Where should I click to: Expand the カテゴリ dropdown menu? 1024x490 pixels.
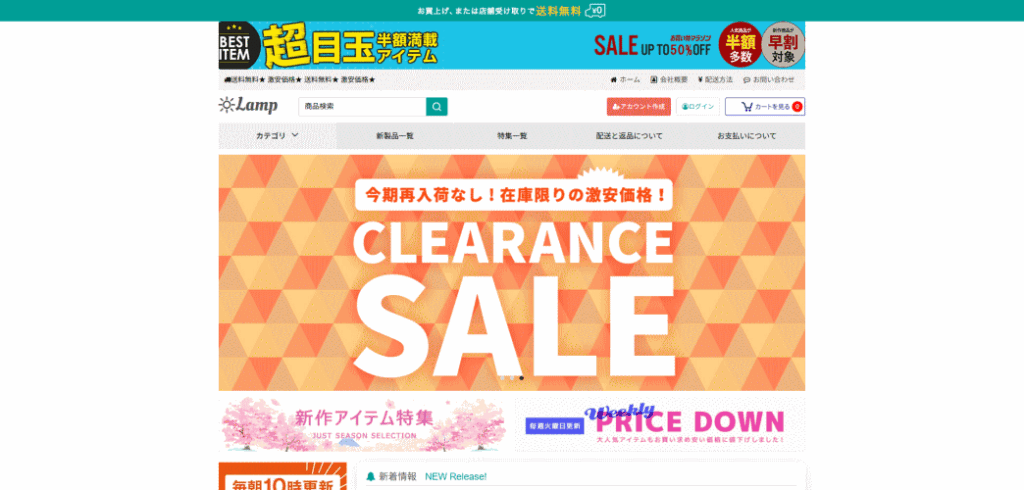pos(278,136)
